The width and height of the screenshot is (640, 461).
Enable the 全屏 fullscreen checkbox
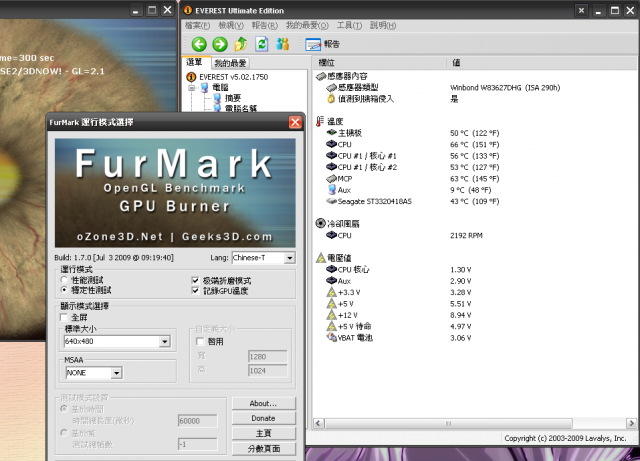[x=64, y=317]
